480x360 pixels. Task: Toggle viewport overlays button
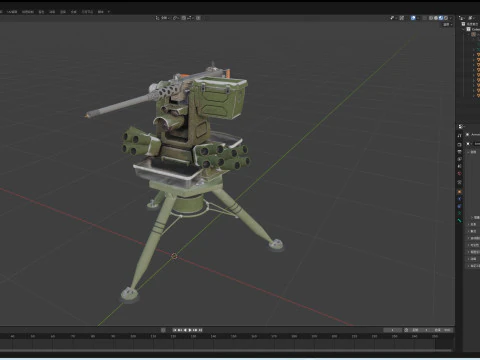click(x=413, y=18)
